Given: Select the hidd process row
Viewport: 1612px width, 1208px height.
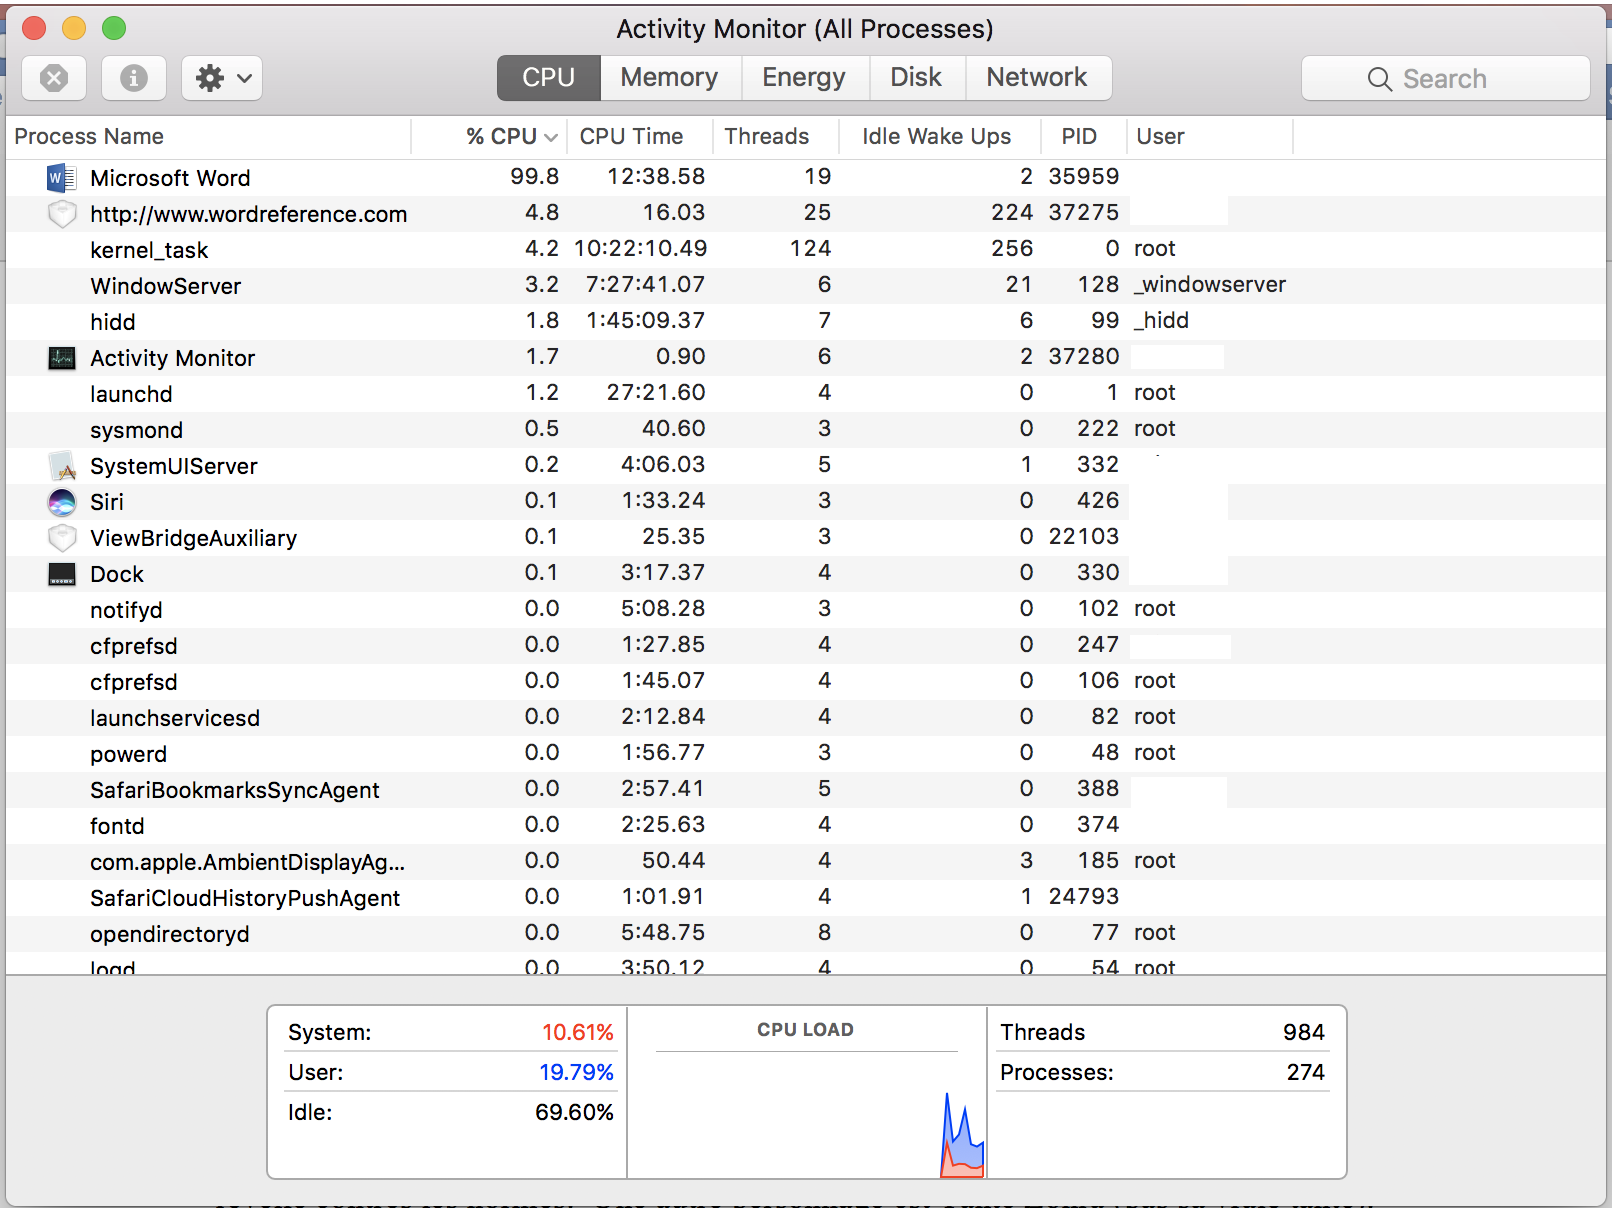Looking at the screenshot, I should [806, 322].
